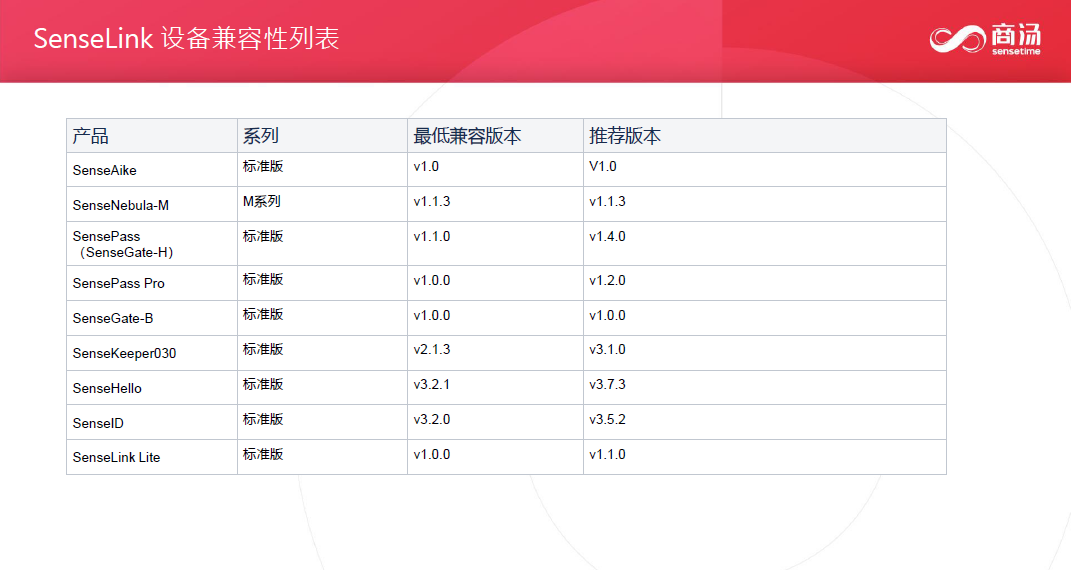Select '标准版' in the SenseHello row
Viewport: 1072px width, 570px height.
click(x=322, y=388)
